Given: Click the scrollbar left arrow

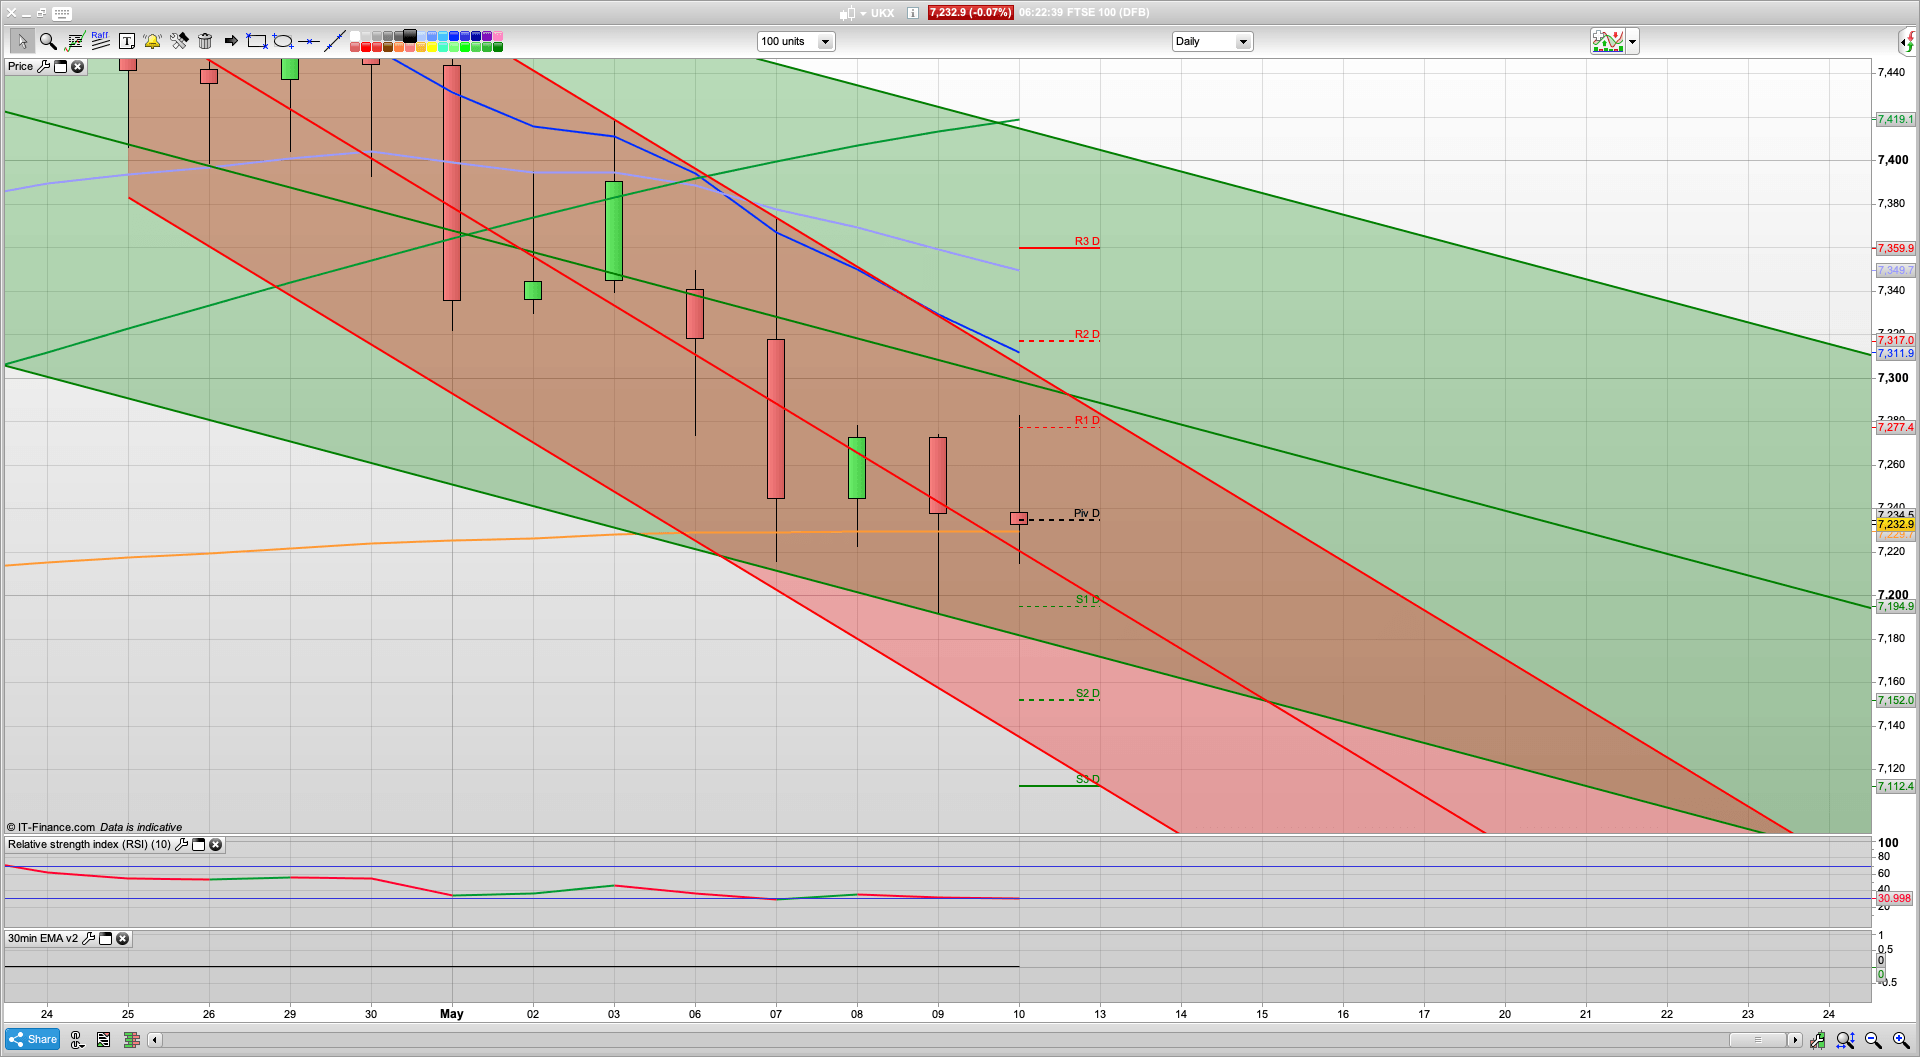Looking at the screenshot, I should pyautogui.click(x=155, y=1040).
